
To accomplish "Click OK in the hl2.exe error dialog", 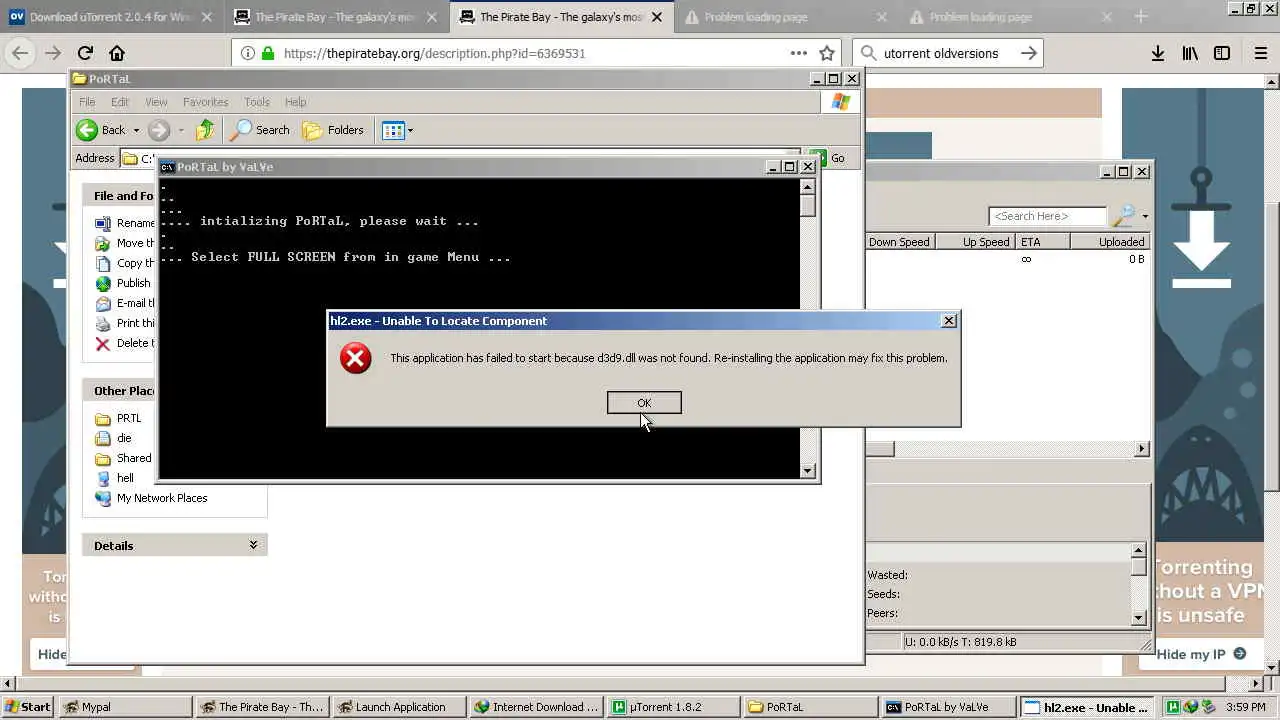I will coord(644,403).
